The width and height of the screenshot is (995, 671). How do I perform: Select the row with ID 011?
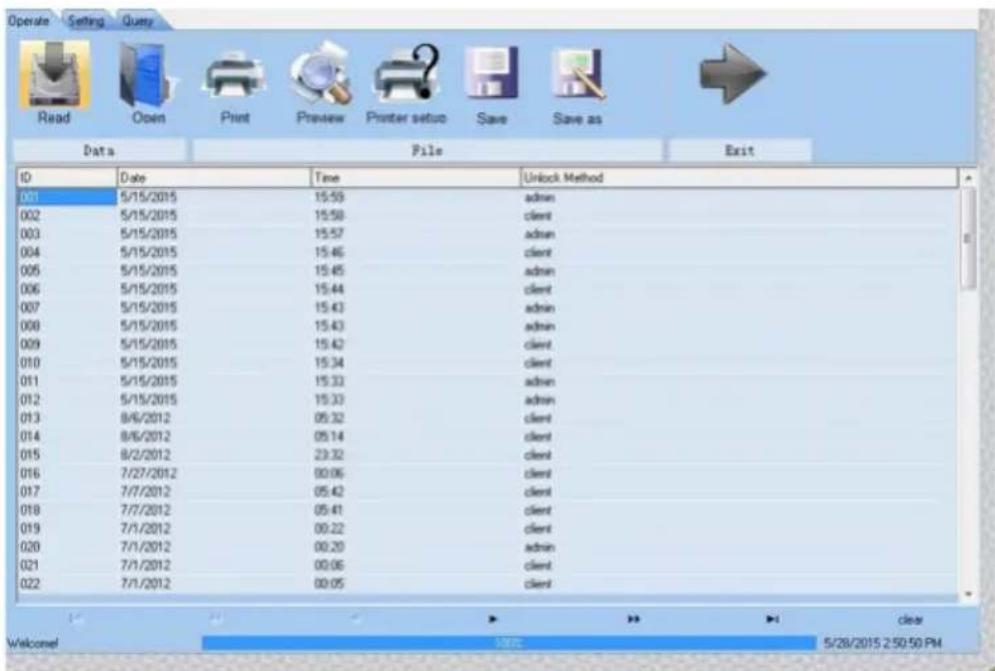pyautogui.click(x=487, y=382)
